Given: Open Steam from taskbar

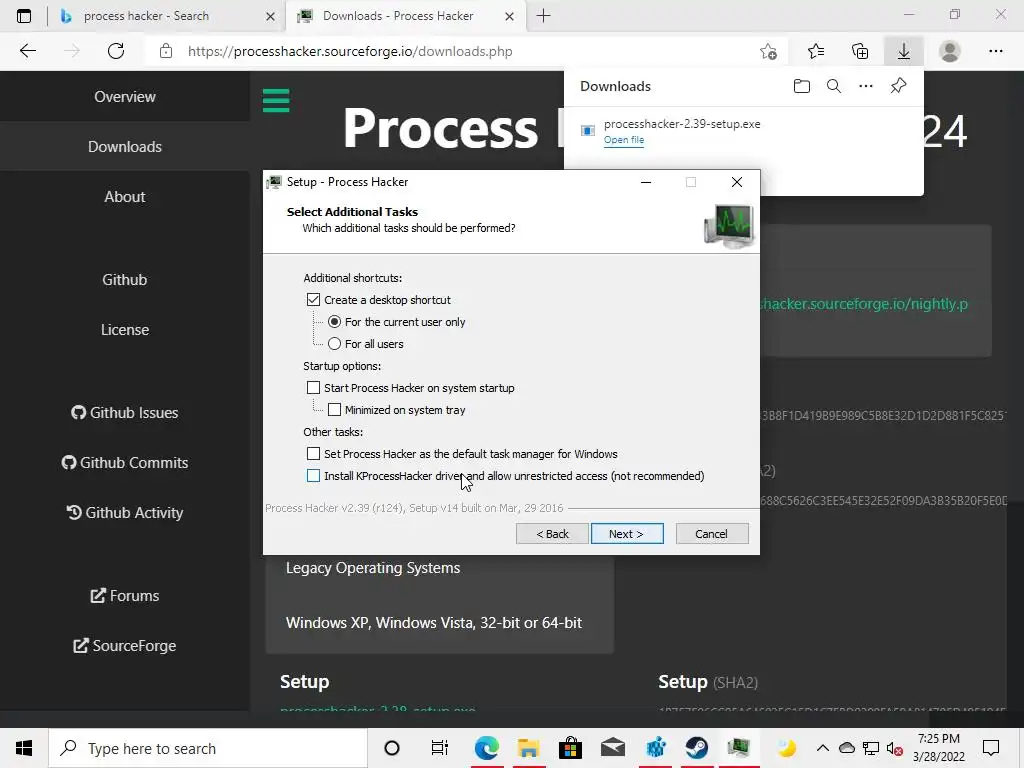Looking at the screenshot, I should coord(697,748).
